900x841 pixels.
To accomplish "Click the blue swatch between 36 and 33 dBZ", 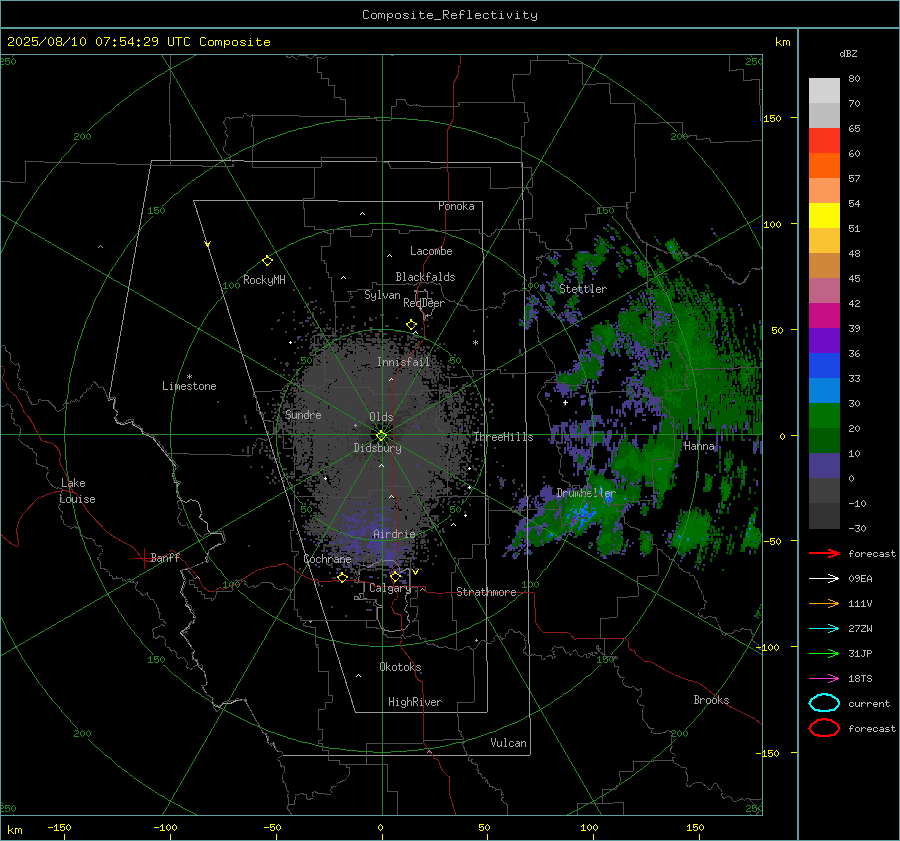I will [824, 366].
